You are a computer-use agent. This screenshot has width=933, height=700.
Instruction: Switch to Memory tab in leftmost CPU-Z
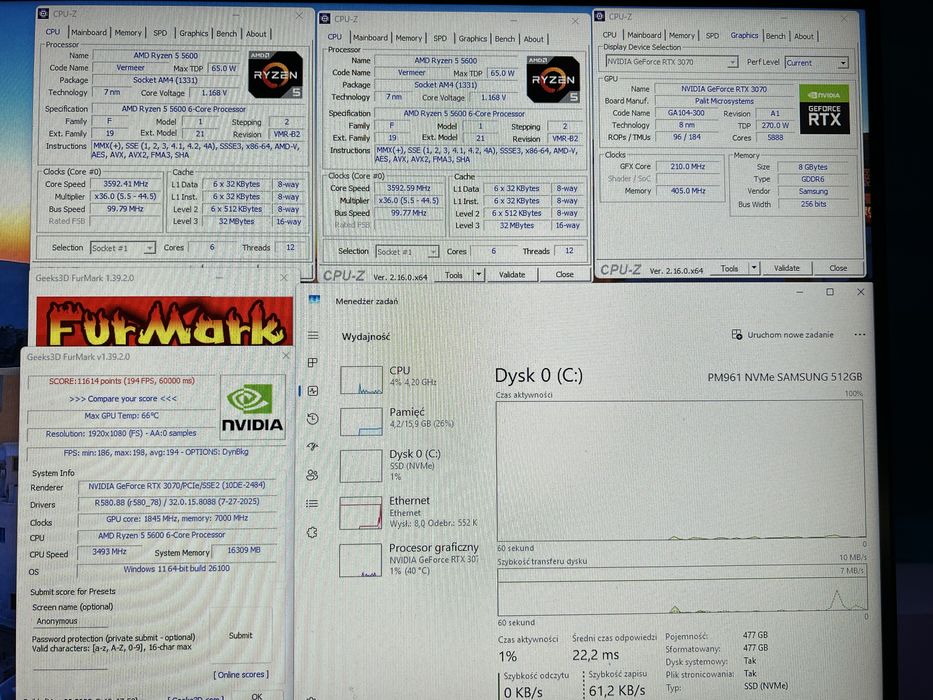[x=128, y=33]
